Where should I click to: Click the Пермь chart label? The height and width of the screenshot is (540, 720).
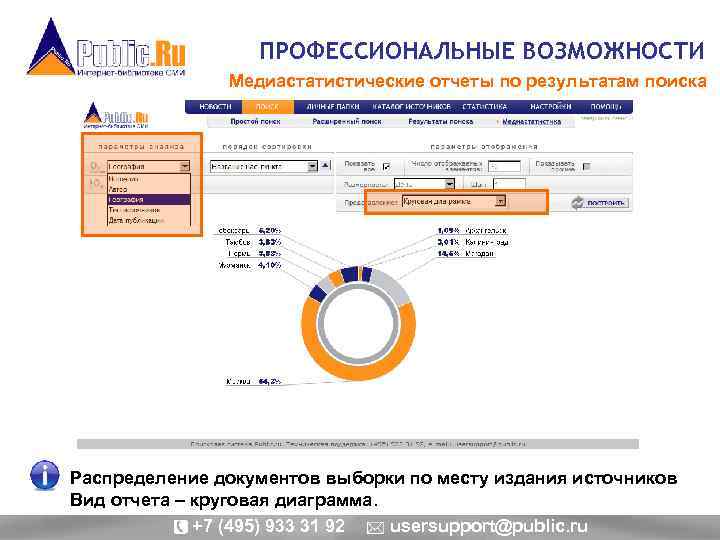[240, 253]
